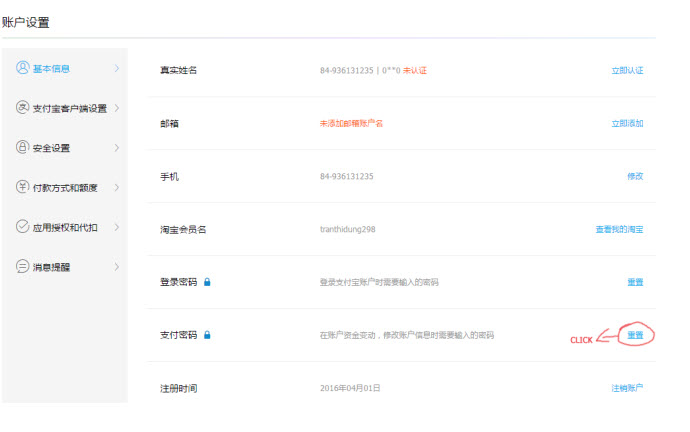Click the lock icon beside 登录密码
The width and height of the screenshot is (690, 432).
[x=207, y=282]
